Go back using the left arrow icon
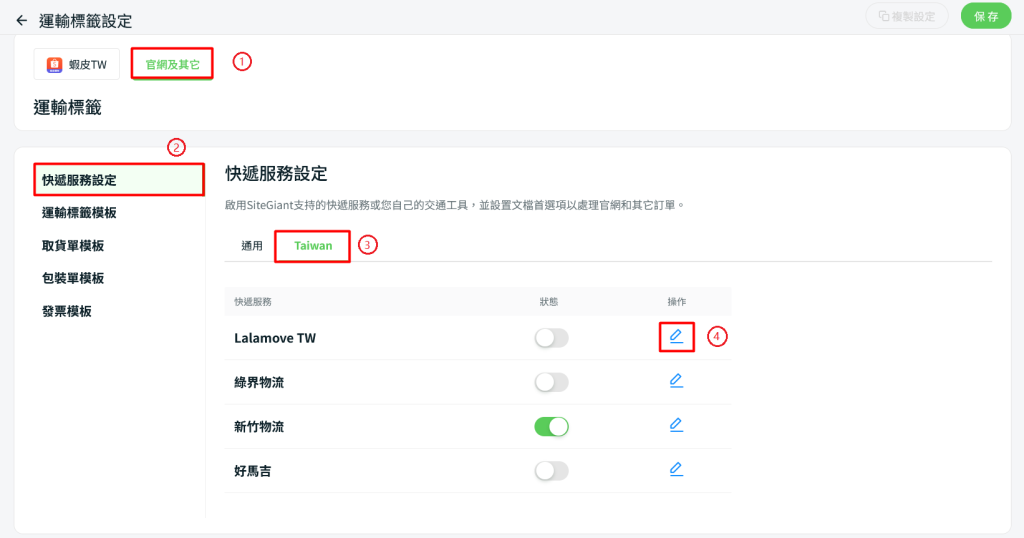This screenshot has width=1024, height=538. click(x=22, y=21)
